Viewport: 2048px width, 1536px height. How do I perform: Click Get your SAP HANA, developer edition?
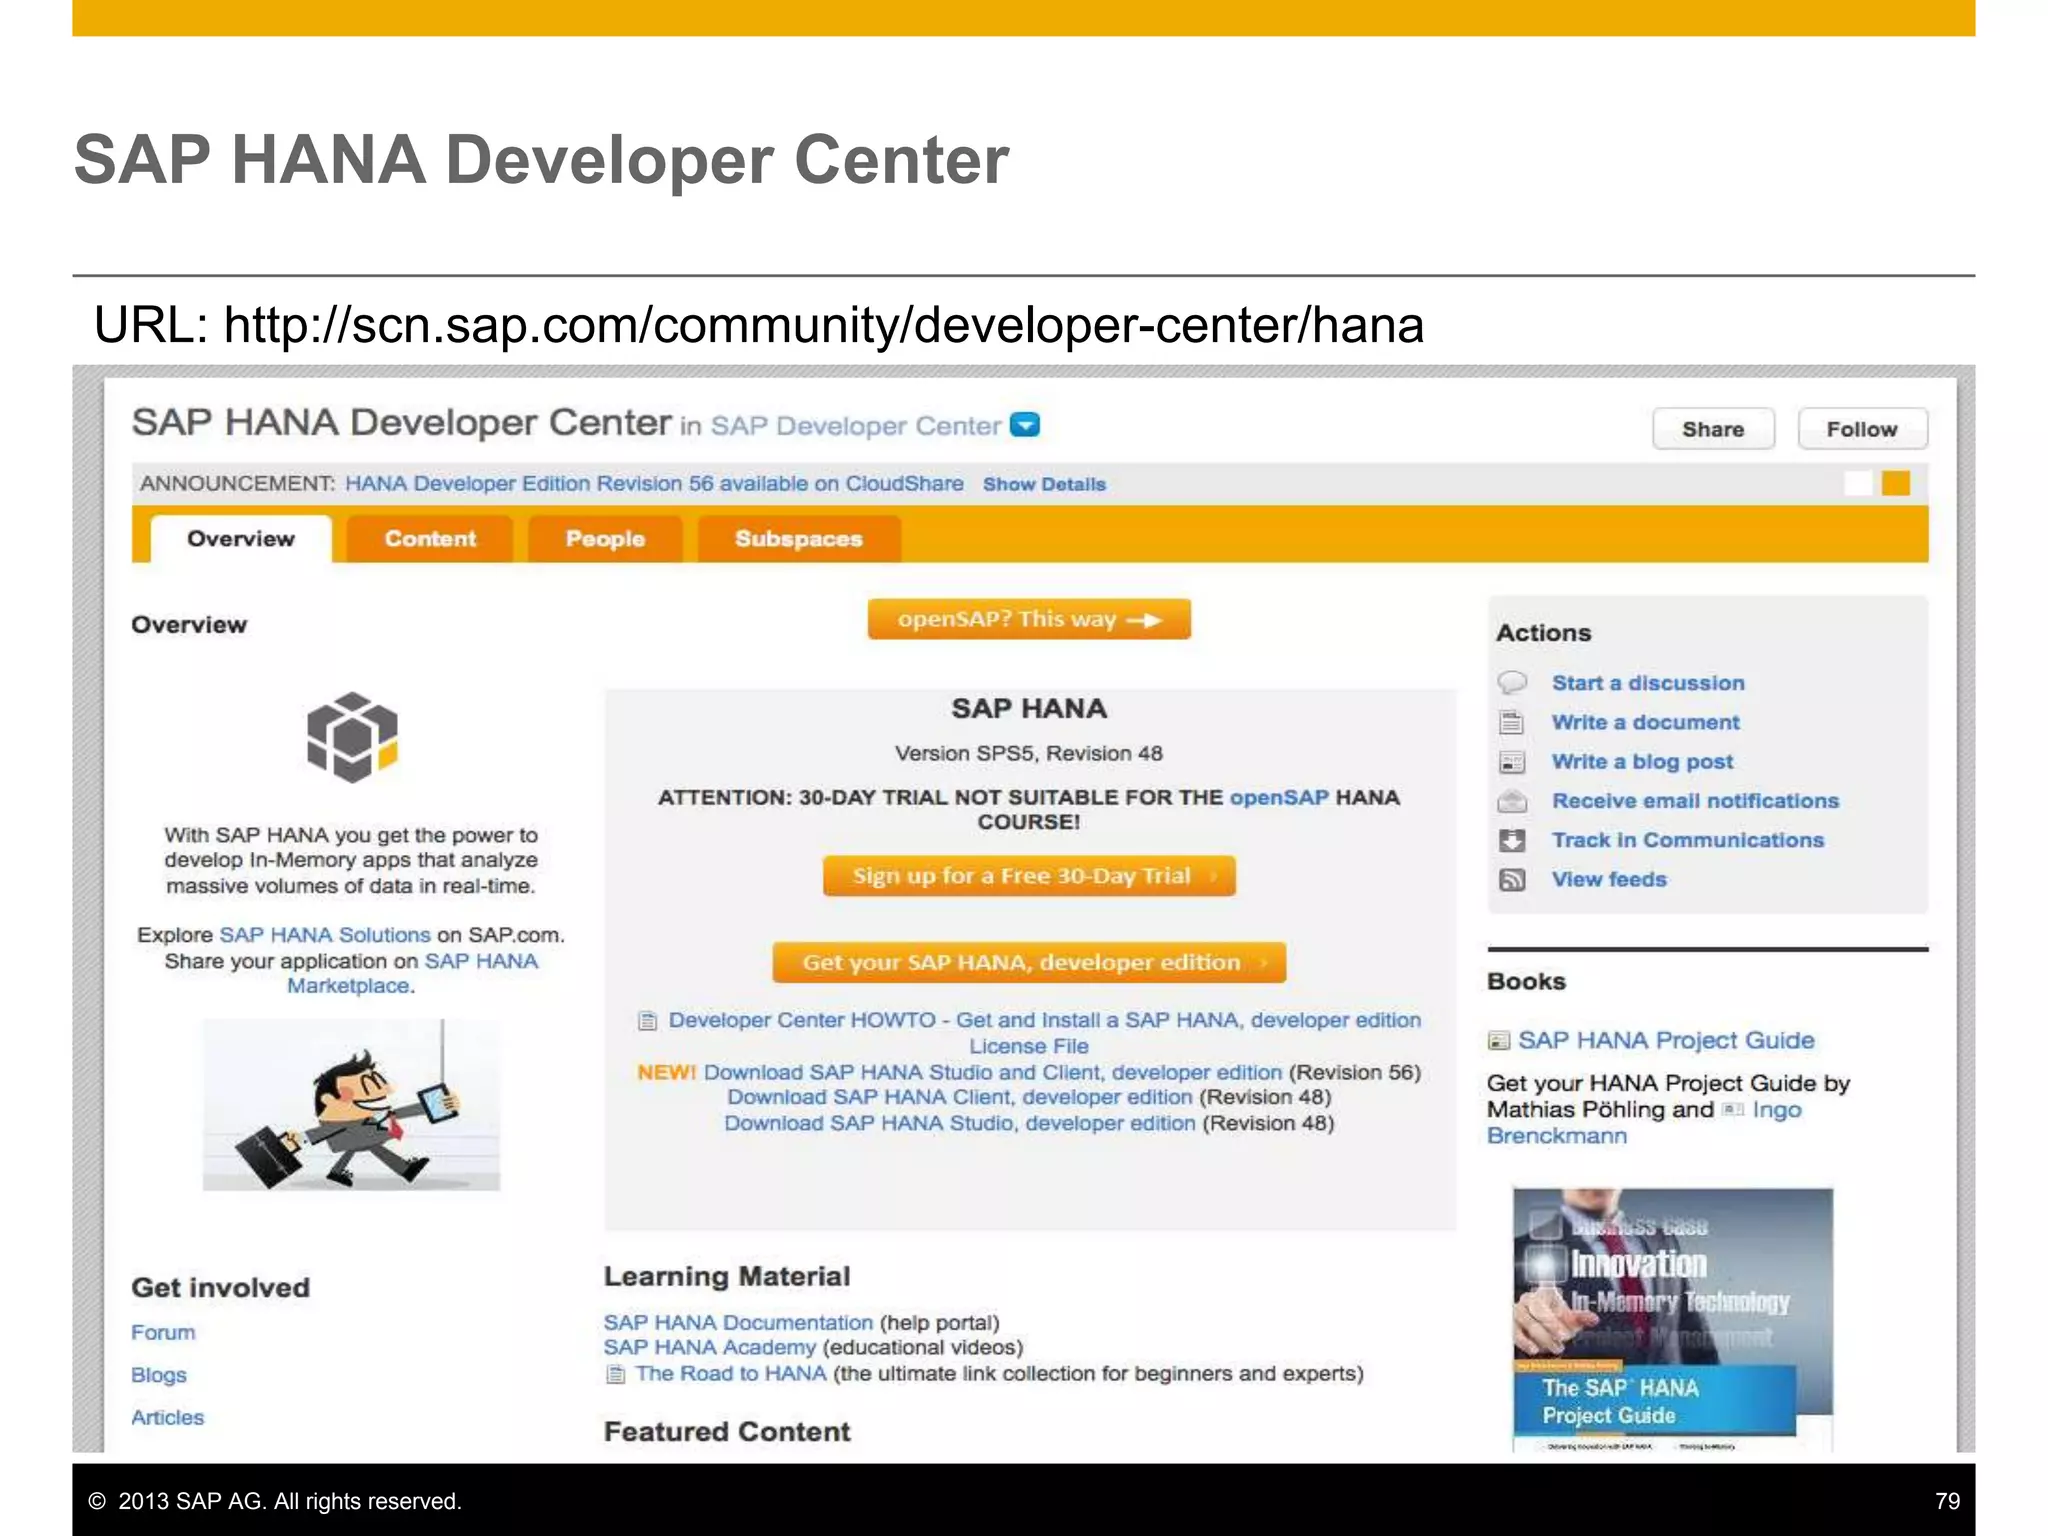tap(1029, 962)
